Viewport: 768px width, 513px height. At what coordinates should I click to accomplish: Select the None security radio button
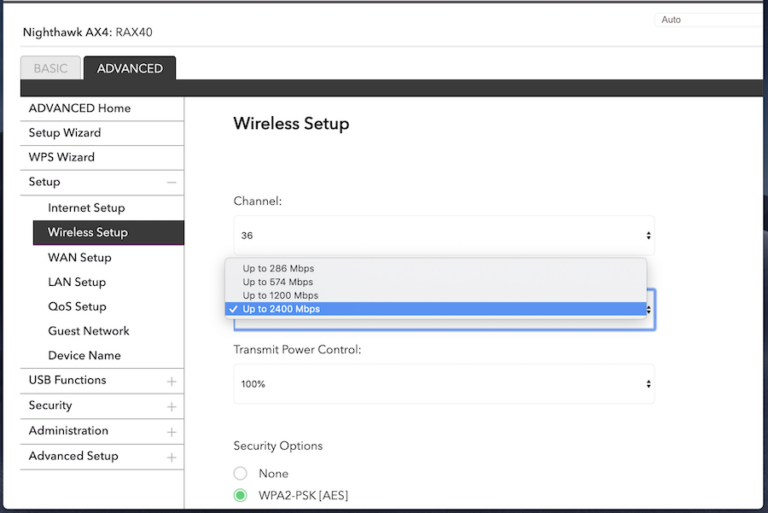[x=240, y=473]
